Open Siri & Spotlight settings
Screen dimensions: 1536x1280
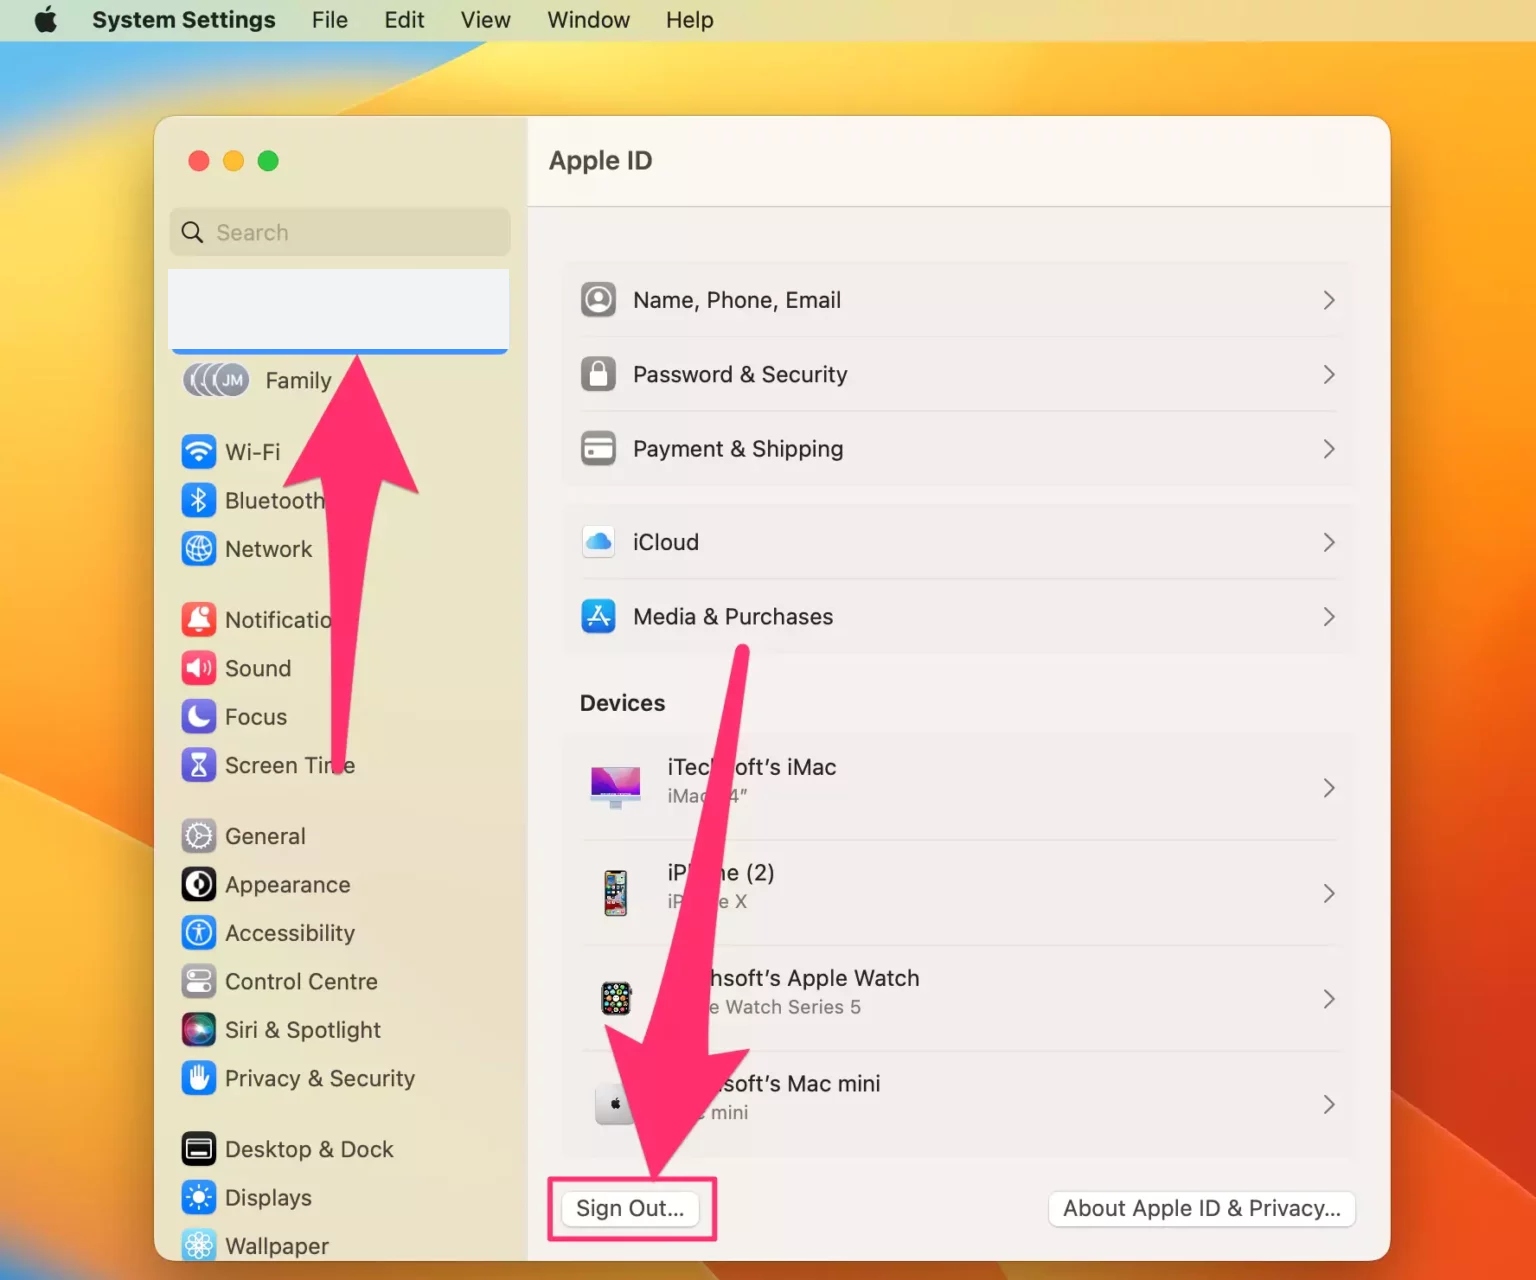[x=199, y=1030]
